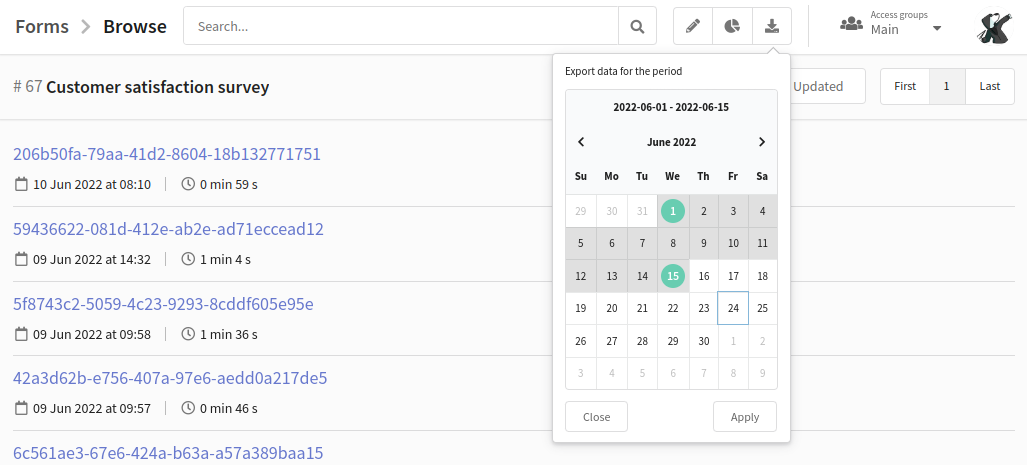Viewport: 1027px width, 465px height.
Task: Click the Forms breadcrumb
Action: click(42, 26)
